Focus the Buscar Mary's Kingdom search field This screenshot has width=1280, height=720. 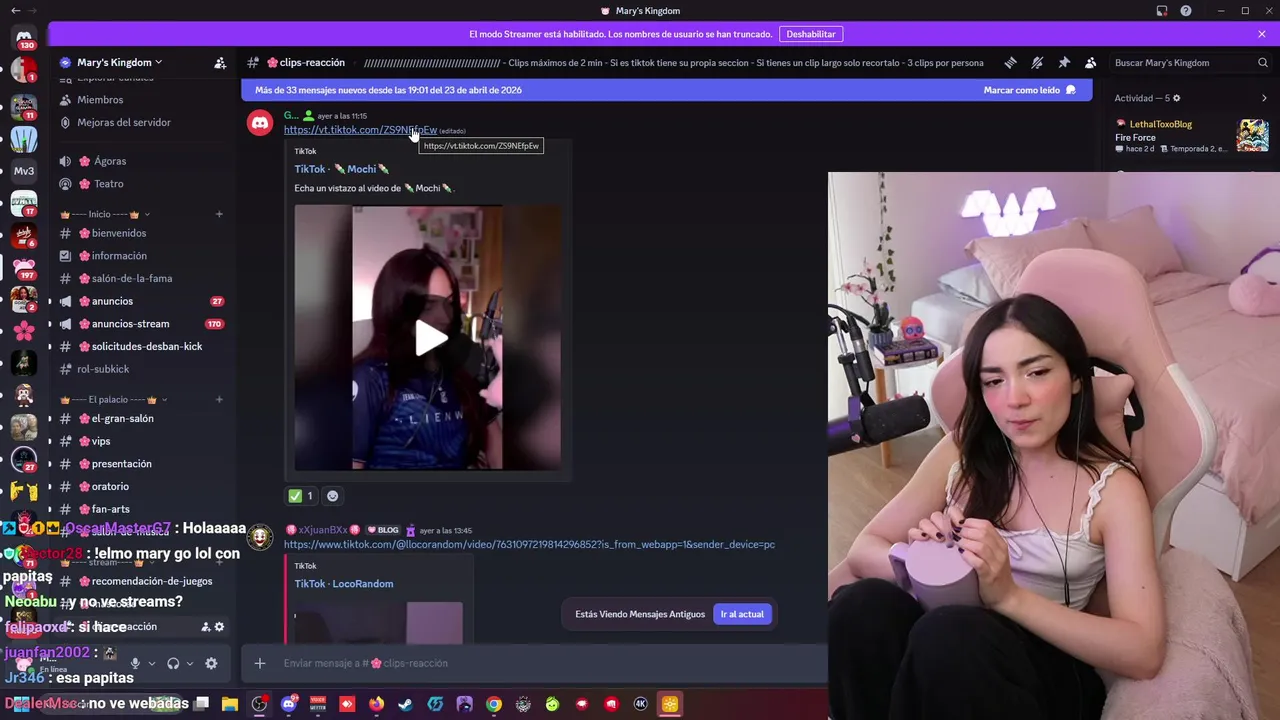[x=1190, y=62]
